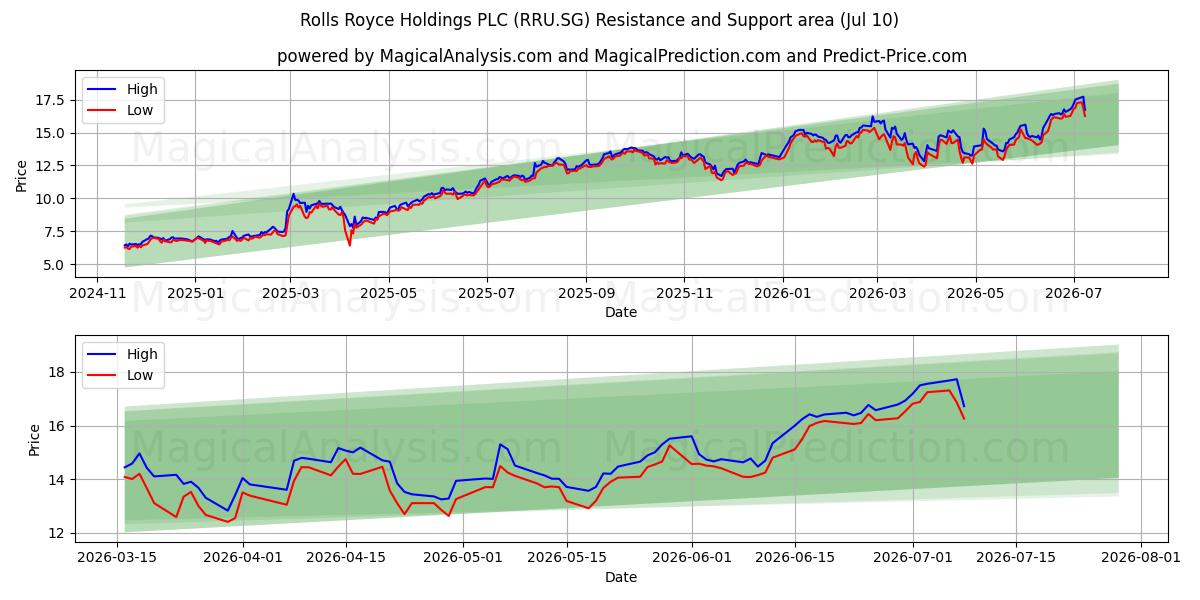Click the '15.0' price tick in top chart

(52, 133)
